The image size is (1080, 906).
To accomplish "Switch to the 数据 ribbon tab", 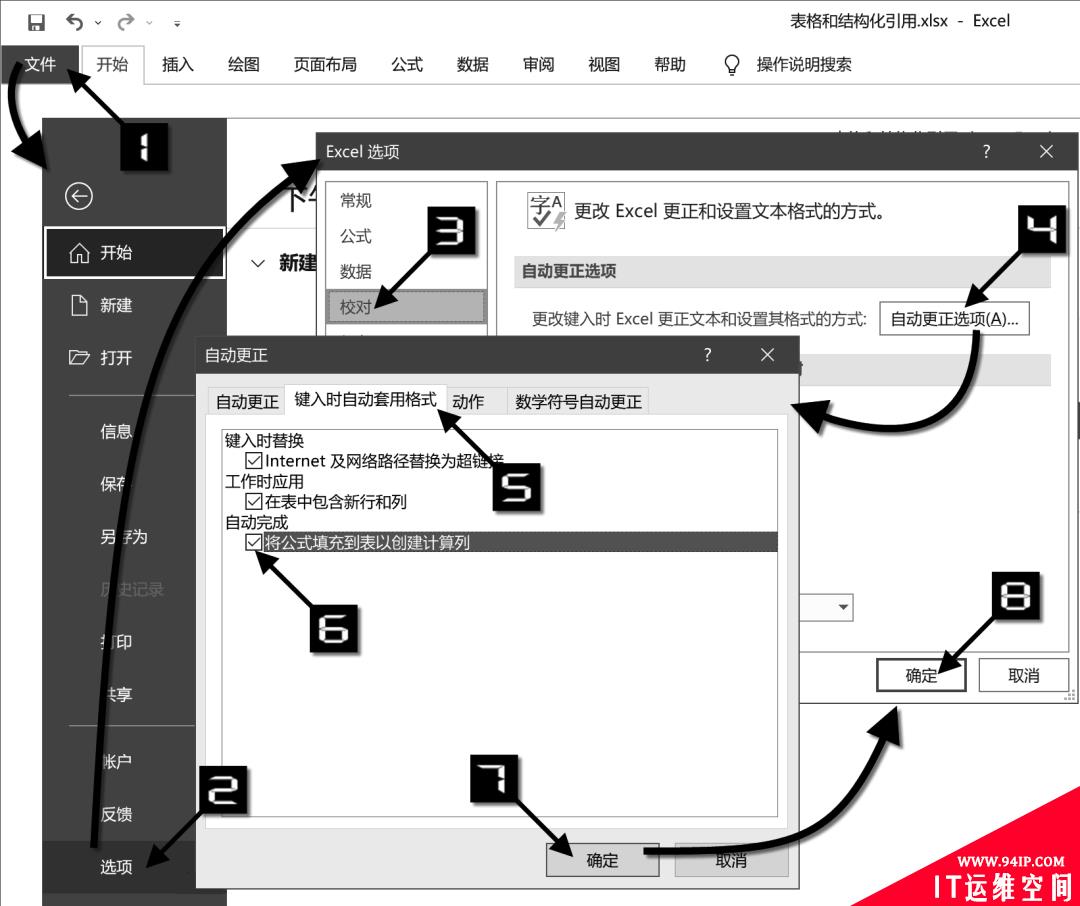I will pyautogui.click(x=472, y=65).
